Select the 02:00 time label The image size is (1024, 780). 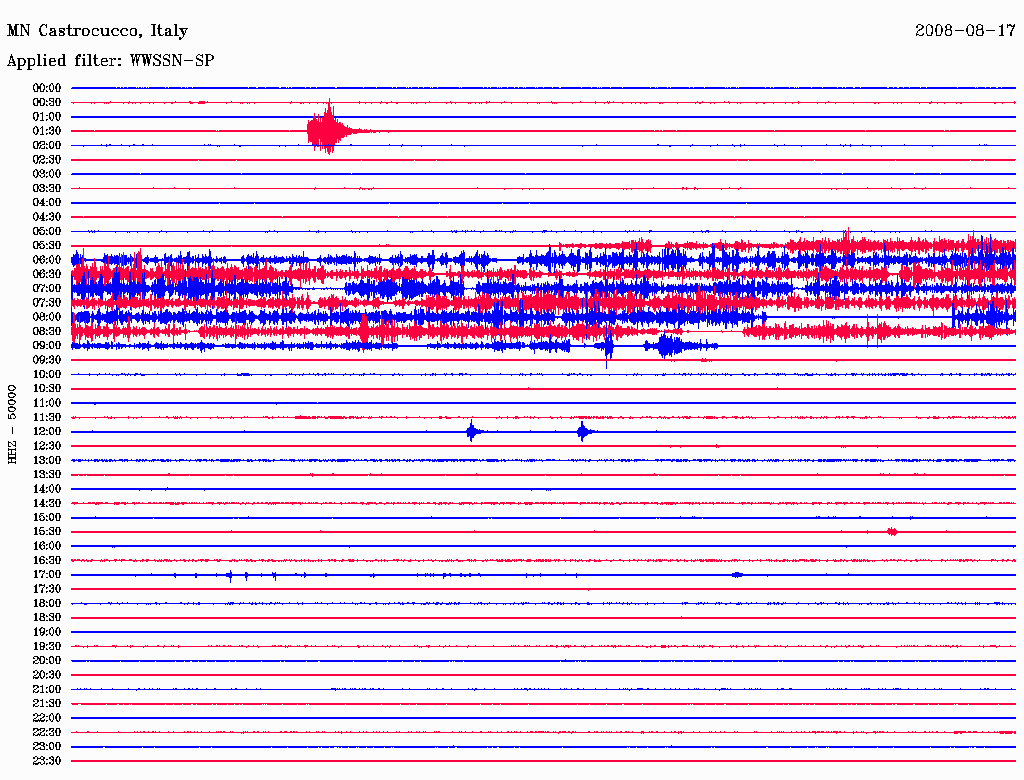pos(47,146)
